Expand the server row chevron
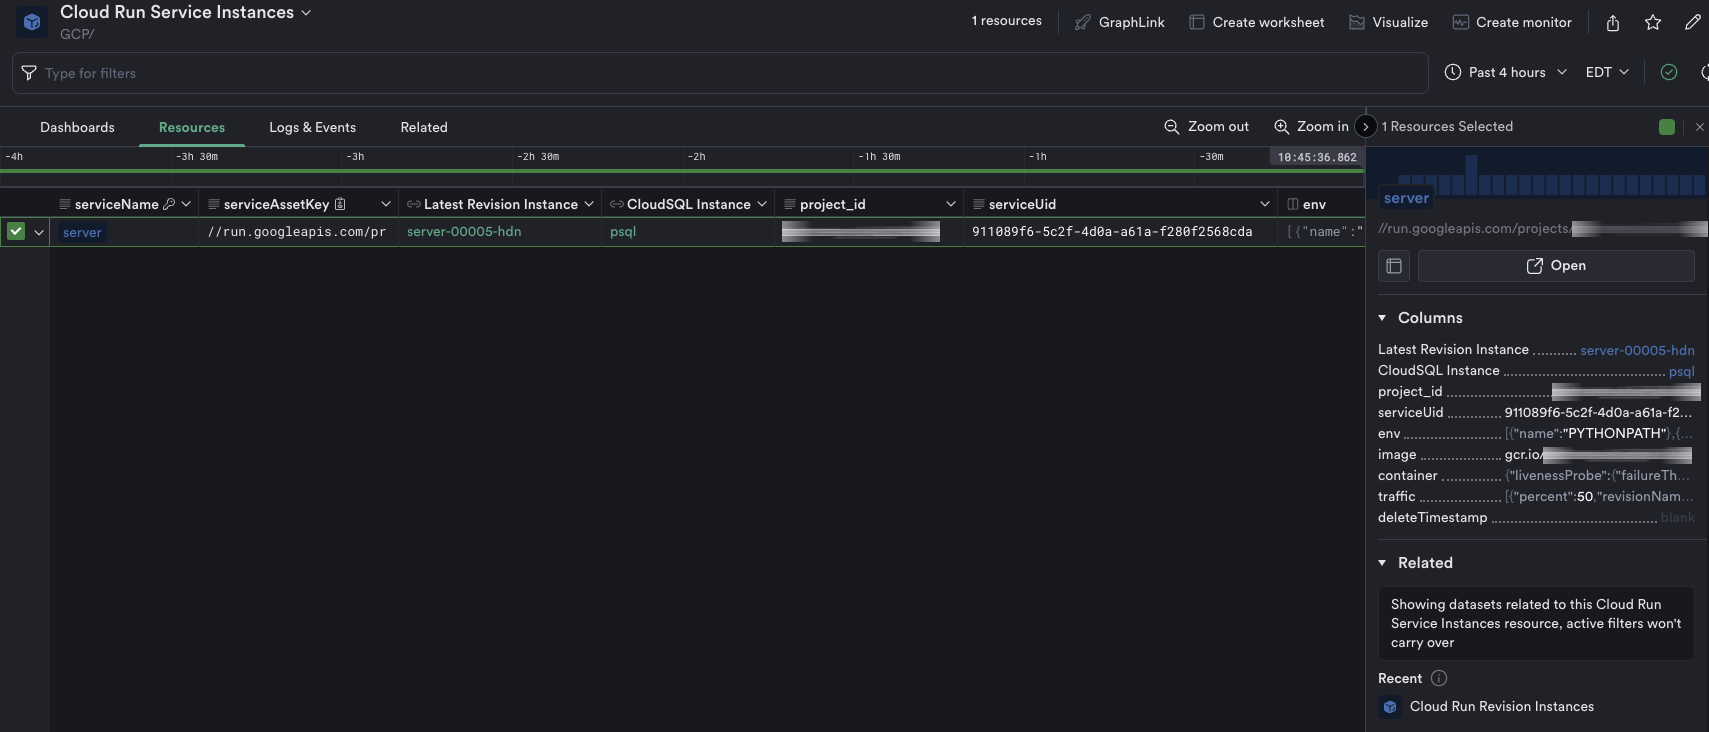This screenshot has height=732, width=1709. (x=39, y=232)
